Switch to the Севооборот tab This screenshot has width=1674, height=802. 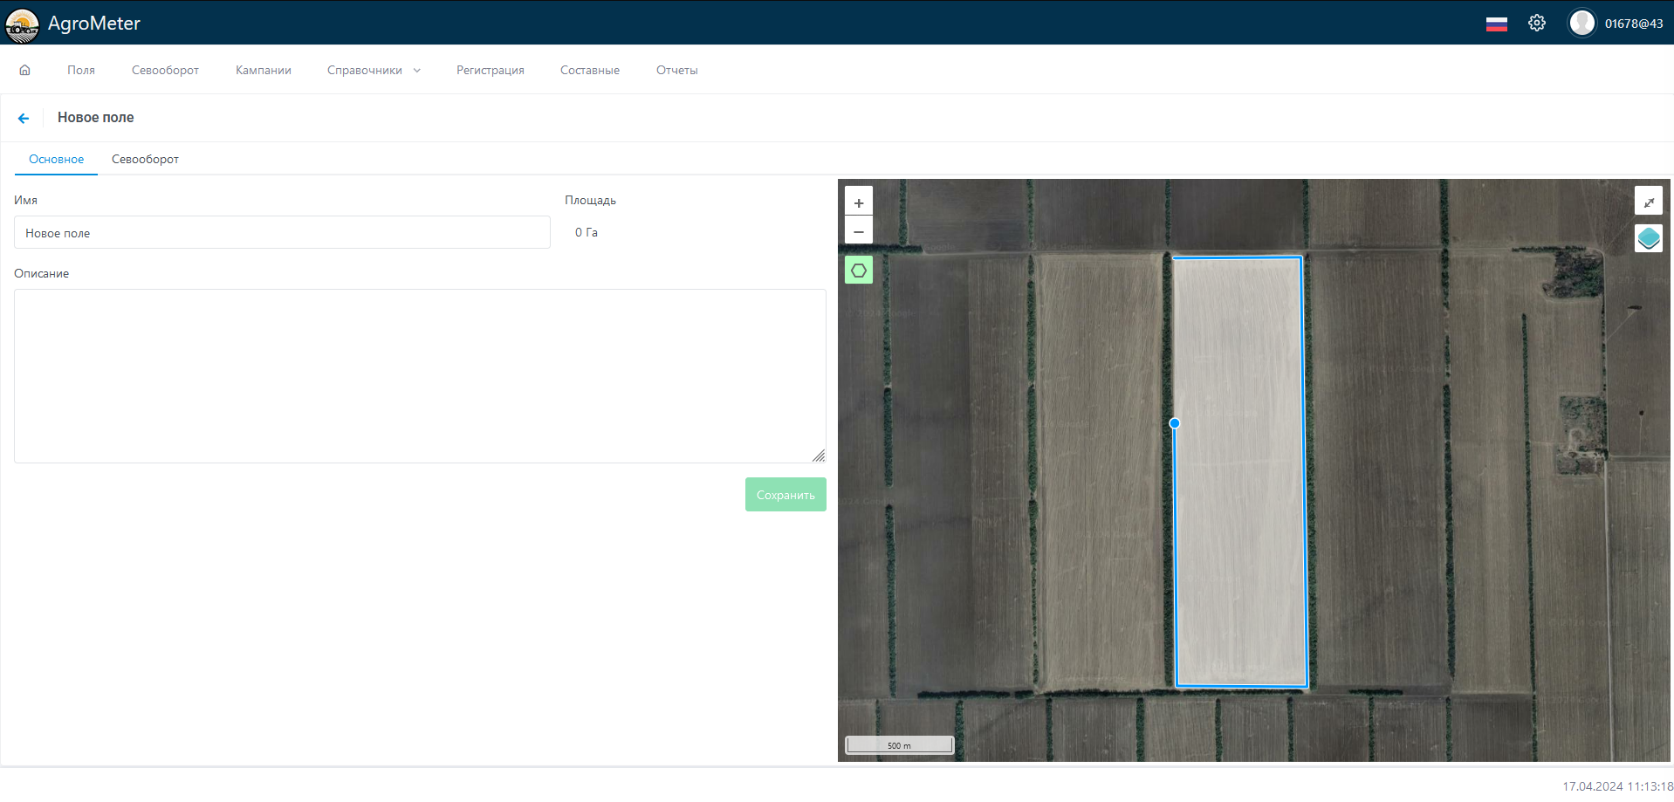point(145,159)
